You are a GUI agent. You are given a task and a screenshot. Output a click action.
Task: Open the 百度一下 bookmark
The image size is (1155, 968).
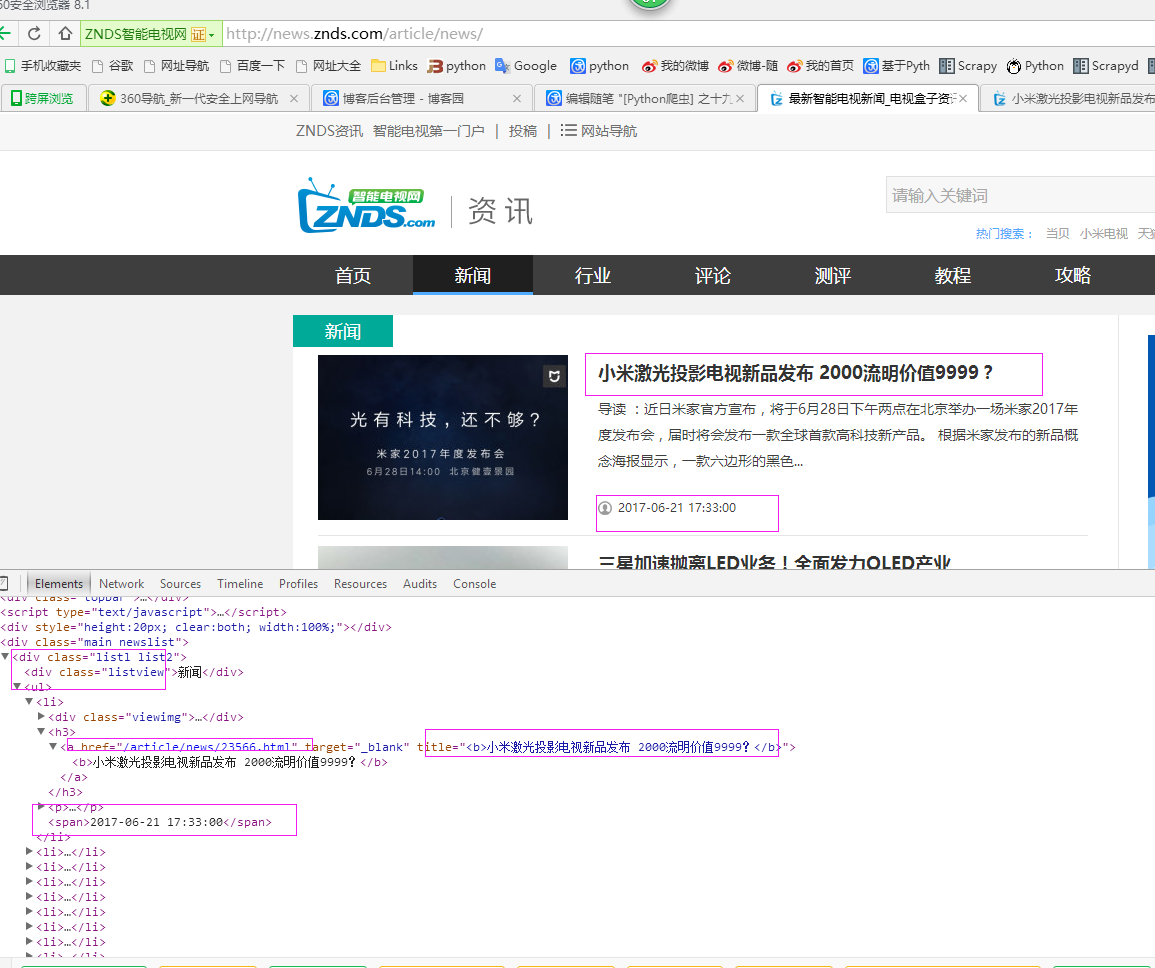pyautogui.click(x=253, y=66)
